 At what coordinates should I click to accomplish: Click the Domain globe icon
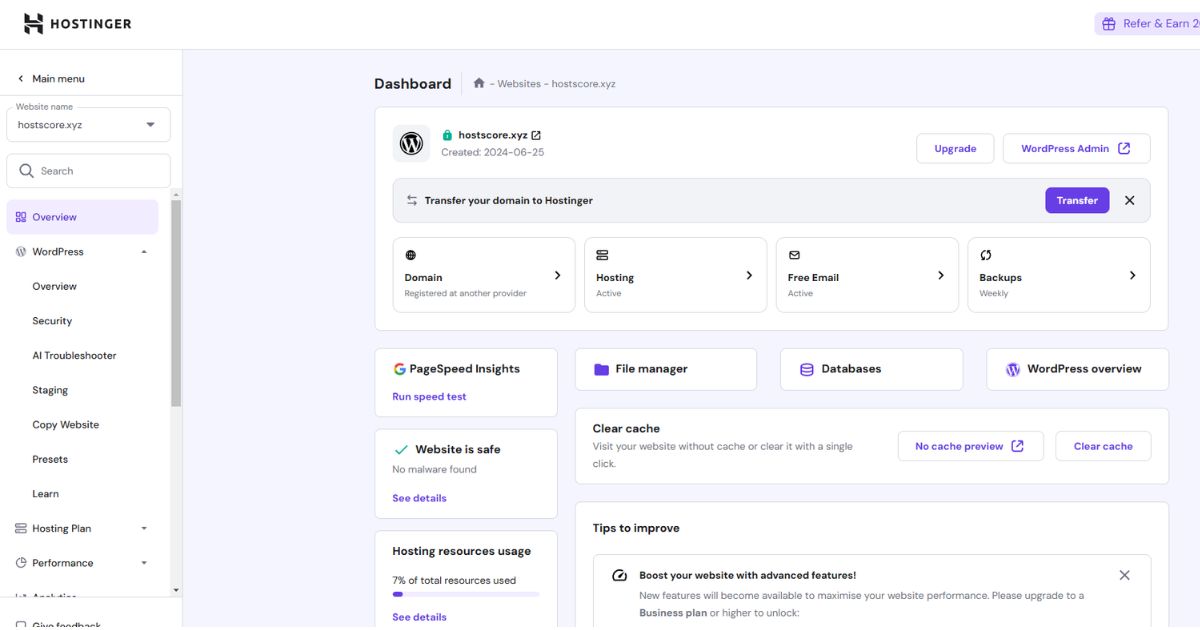pyautogui.click(x=410, y=255)
